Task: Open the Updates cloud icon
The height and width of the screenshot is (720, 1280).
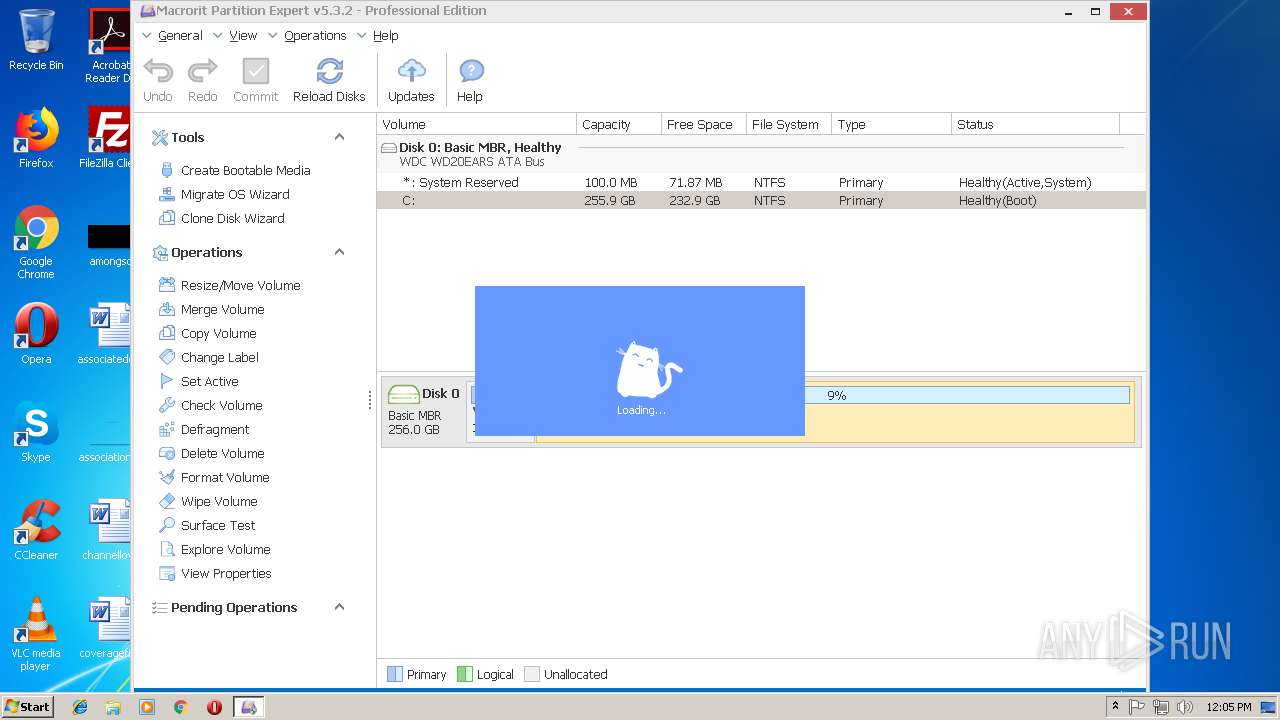Action: (x=411, y=71)
